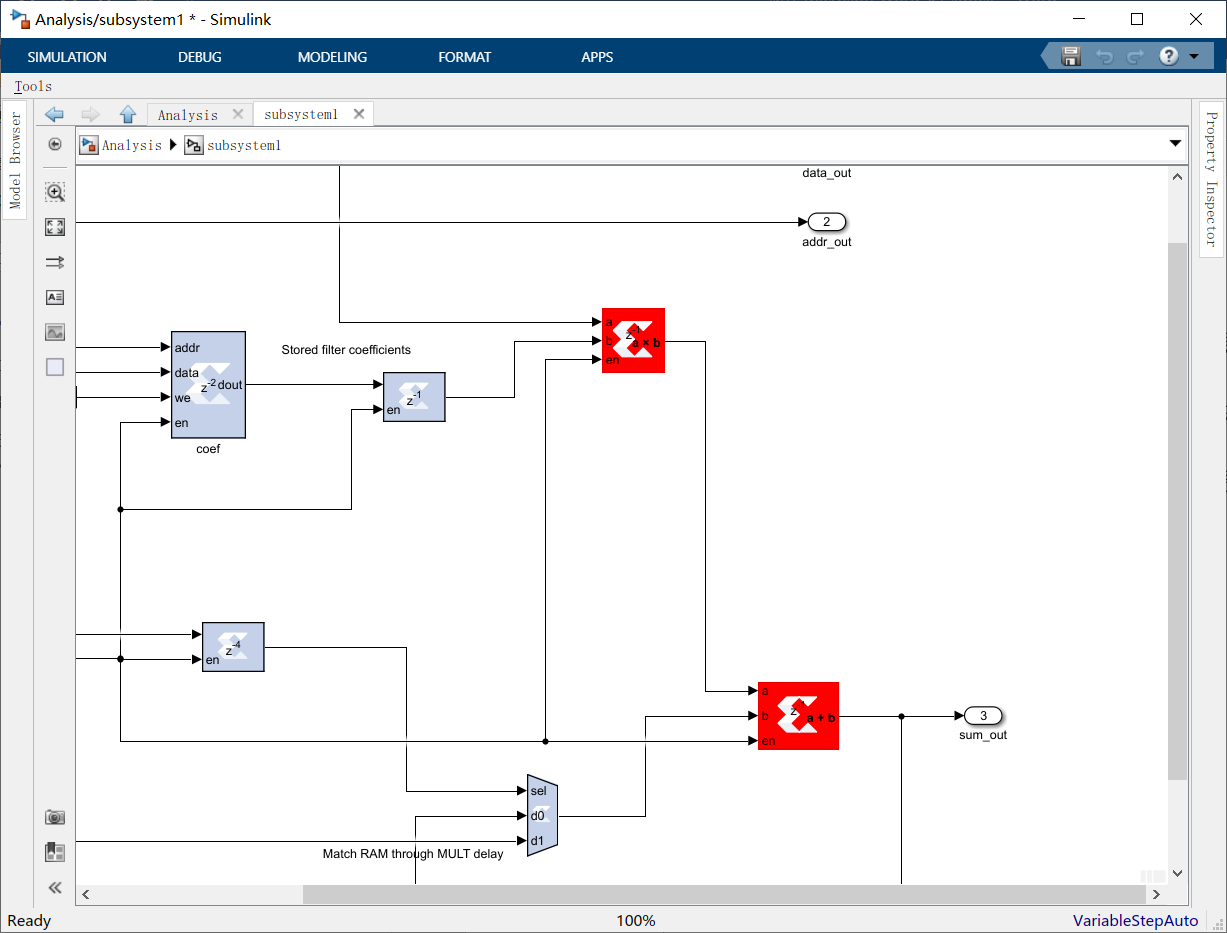This screenshot has width=1227, height=933.
Task: Open the MODELING ribbon tab
Action: point(332,57)
